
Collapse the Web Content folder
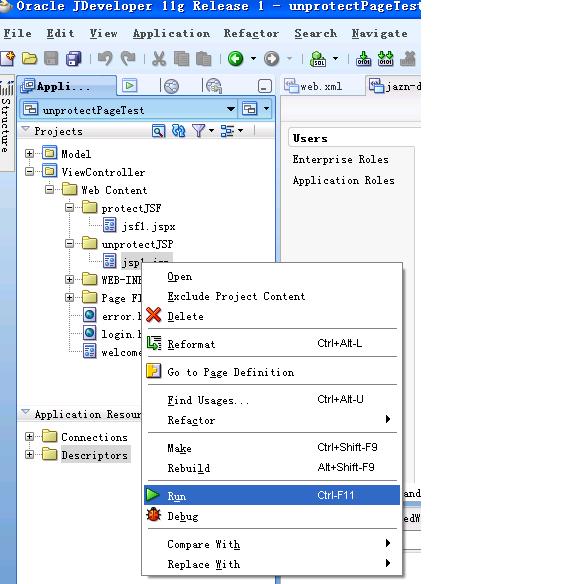[x=49, y=189]
